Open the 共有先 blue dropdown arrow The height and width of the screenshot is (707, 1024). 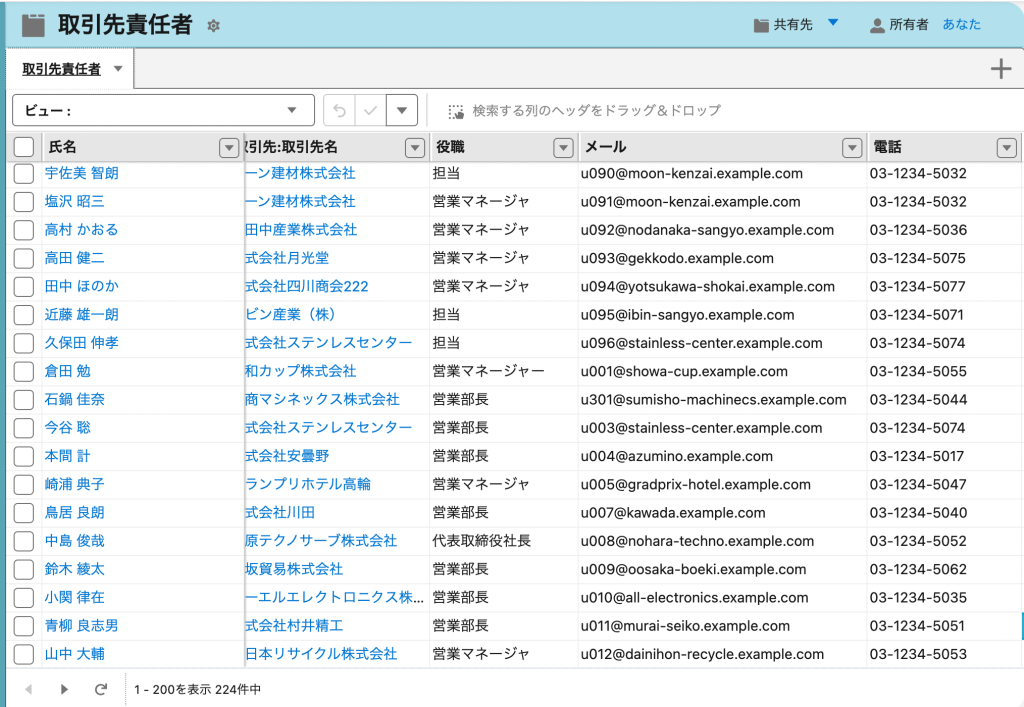tap(833, 23)
